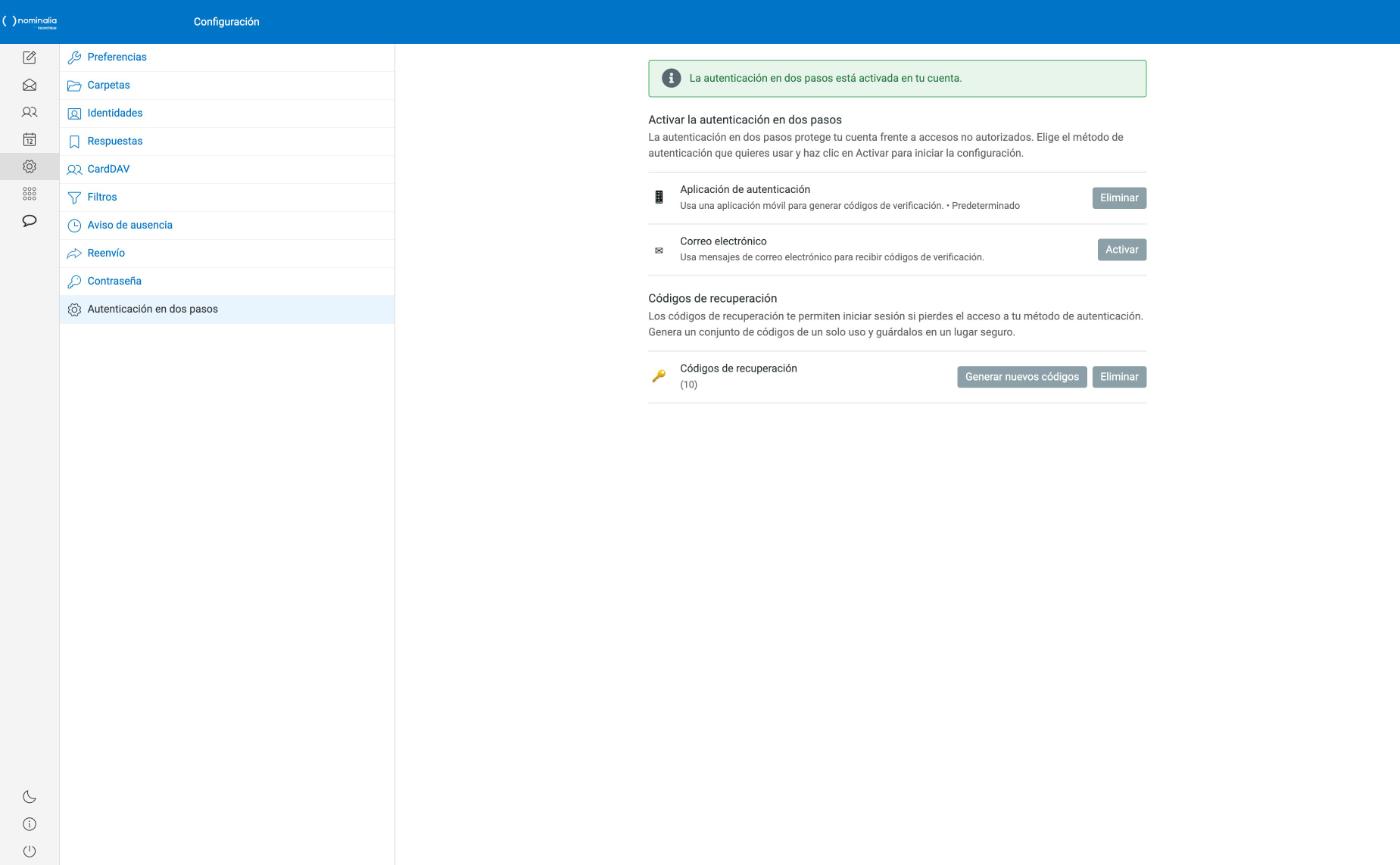The image size is (1400, 865).
Task: Open Aviso de ausencia section
Action: tap(227, 225)
